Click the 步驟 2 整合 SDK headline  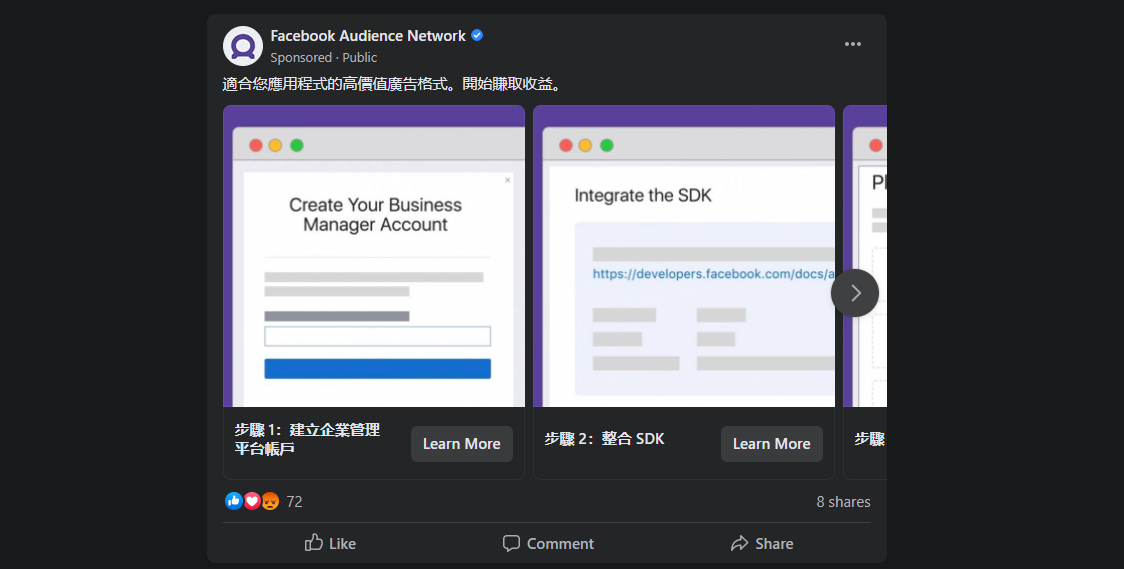[x=604, y=439]
